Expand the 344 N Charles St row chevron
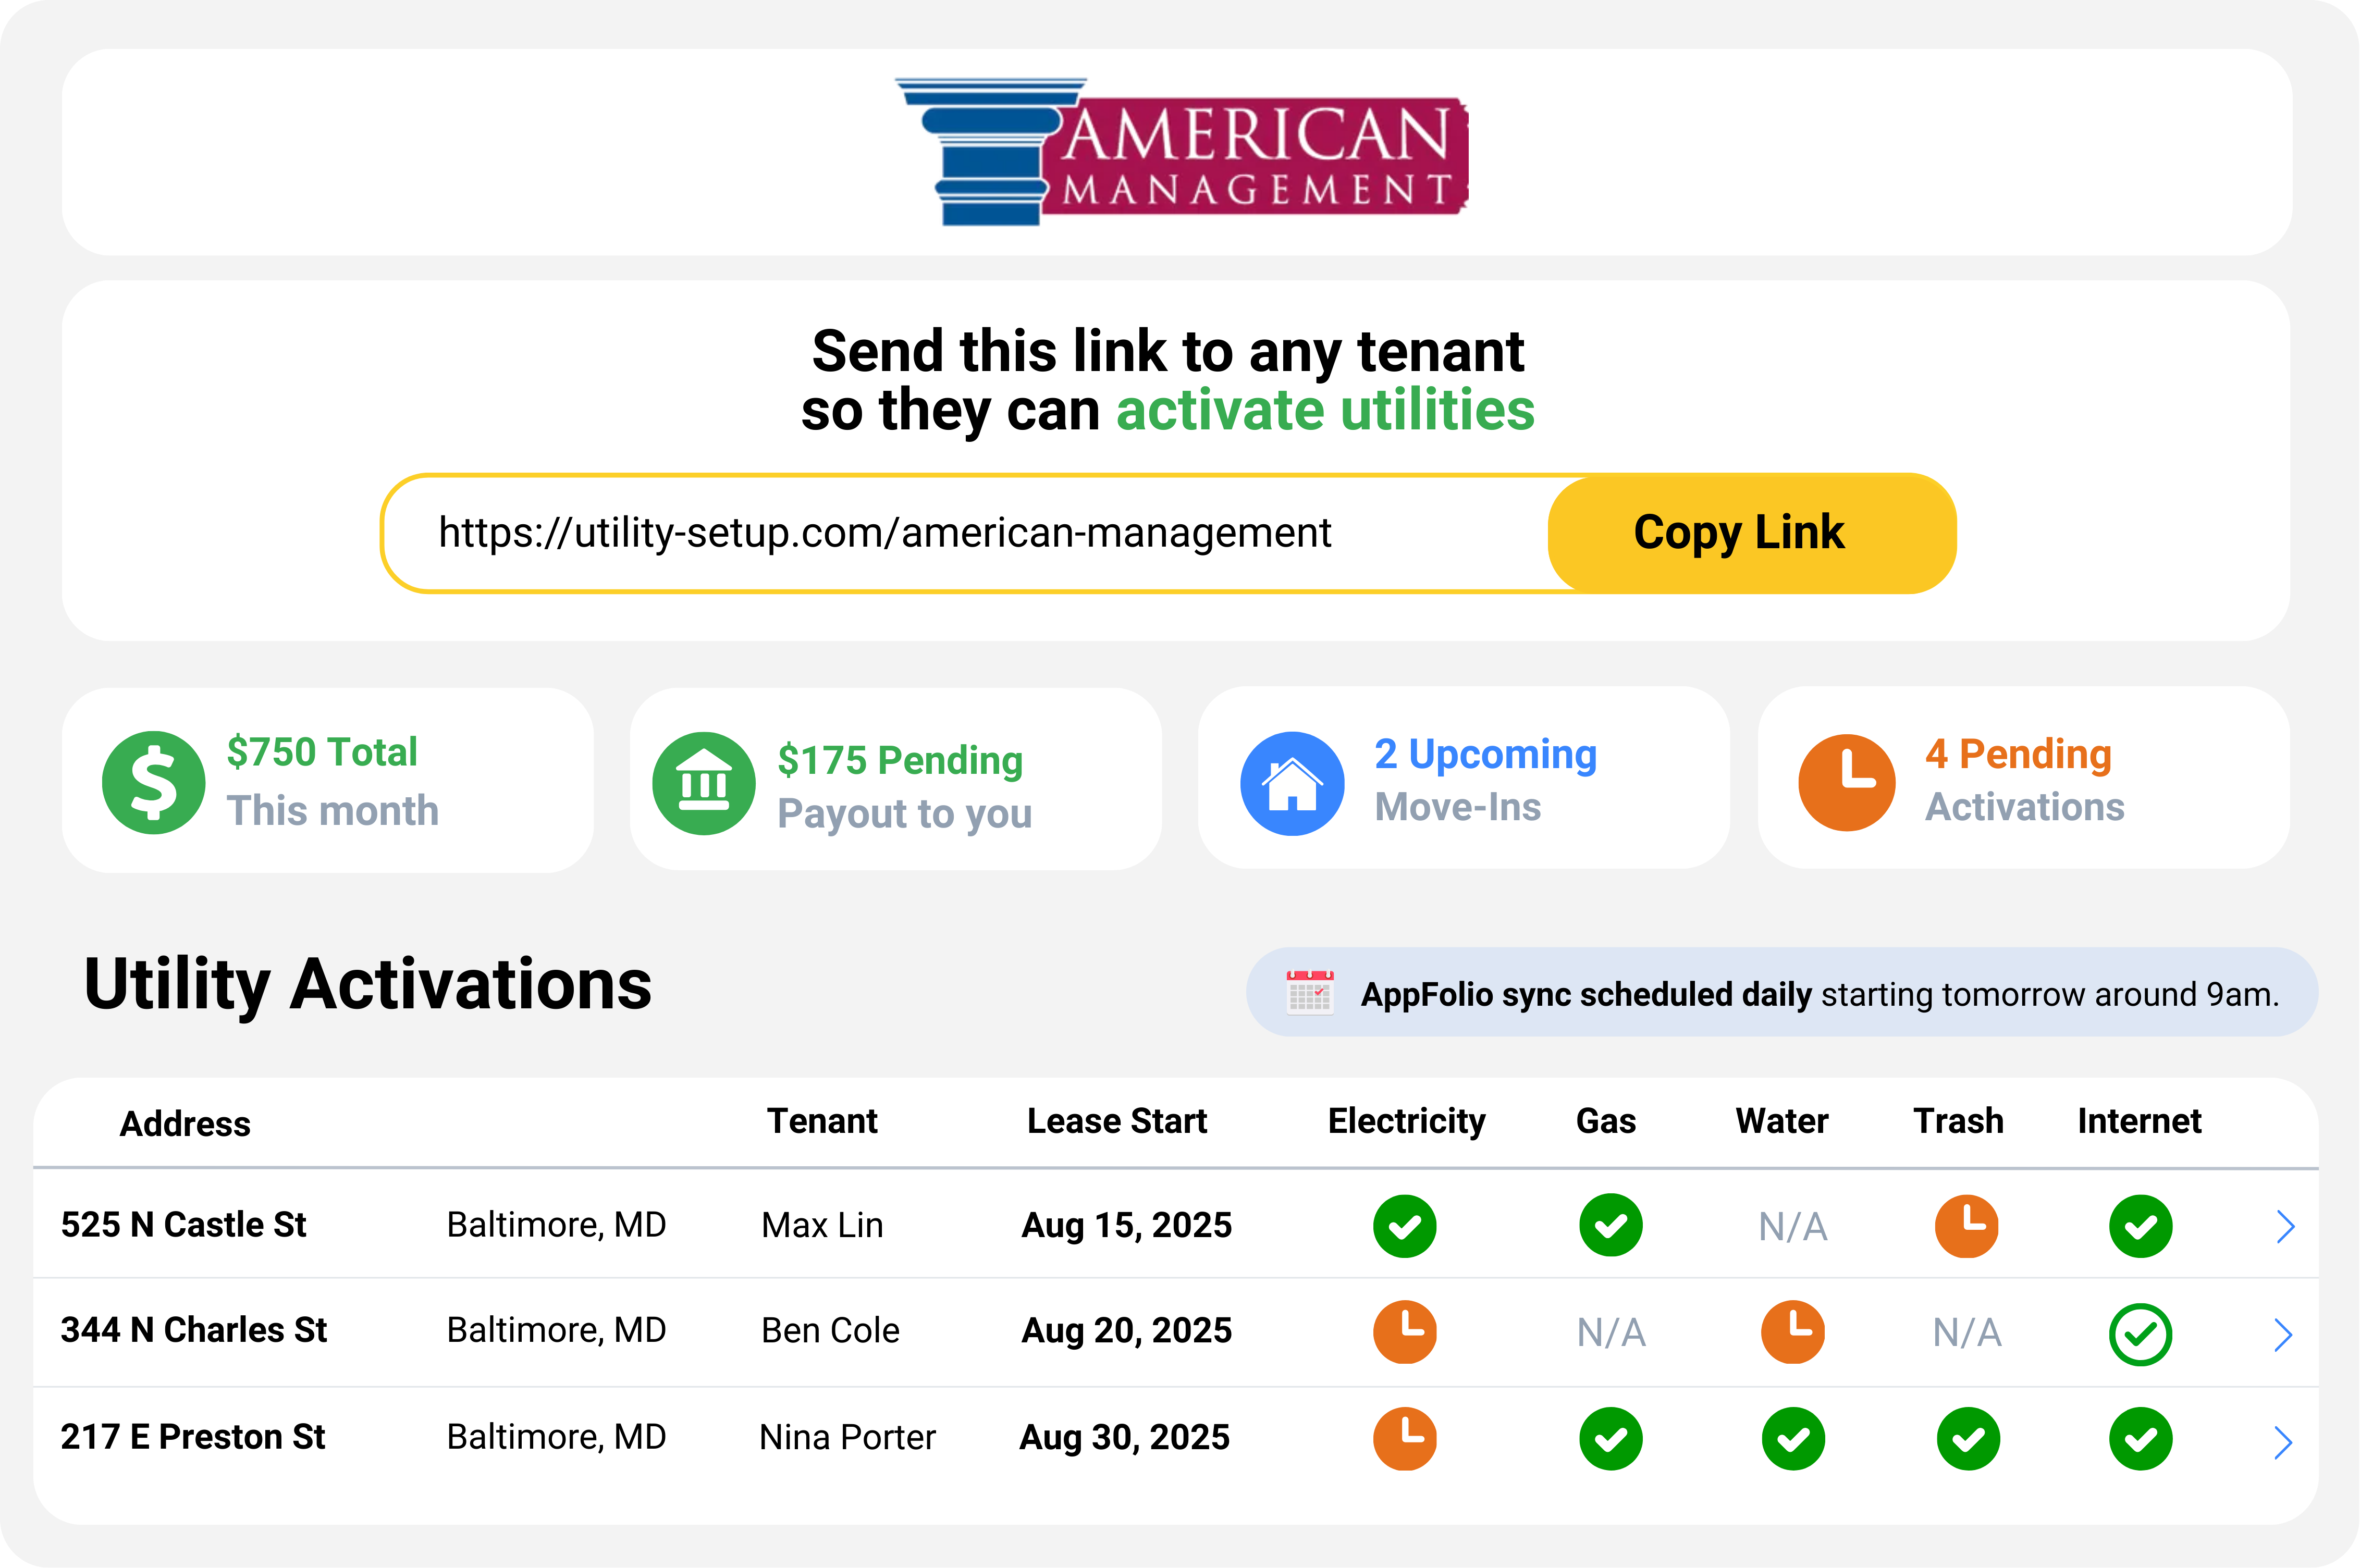This screenshot has height=1568, width=2360. [2283, 1334]
